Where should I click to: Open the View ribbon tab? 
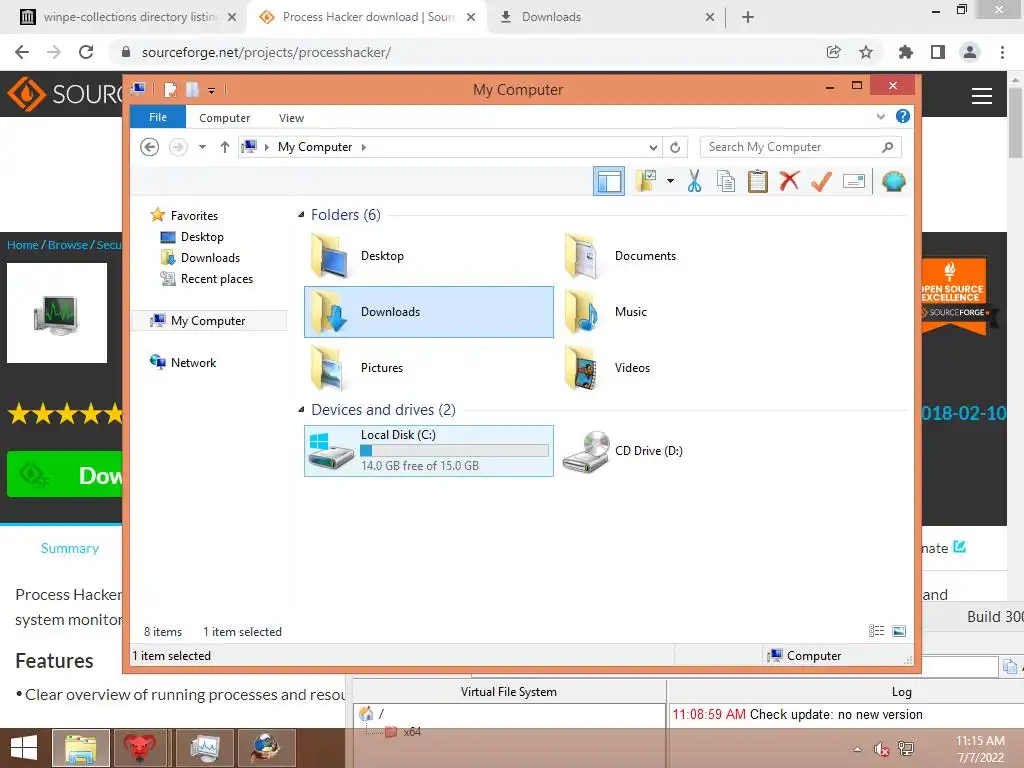coord(291,118)
